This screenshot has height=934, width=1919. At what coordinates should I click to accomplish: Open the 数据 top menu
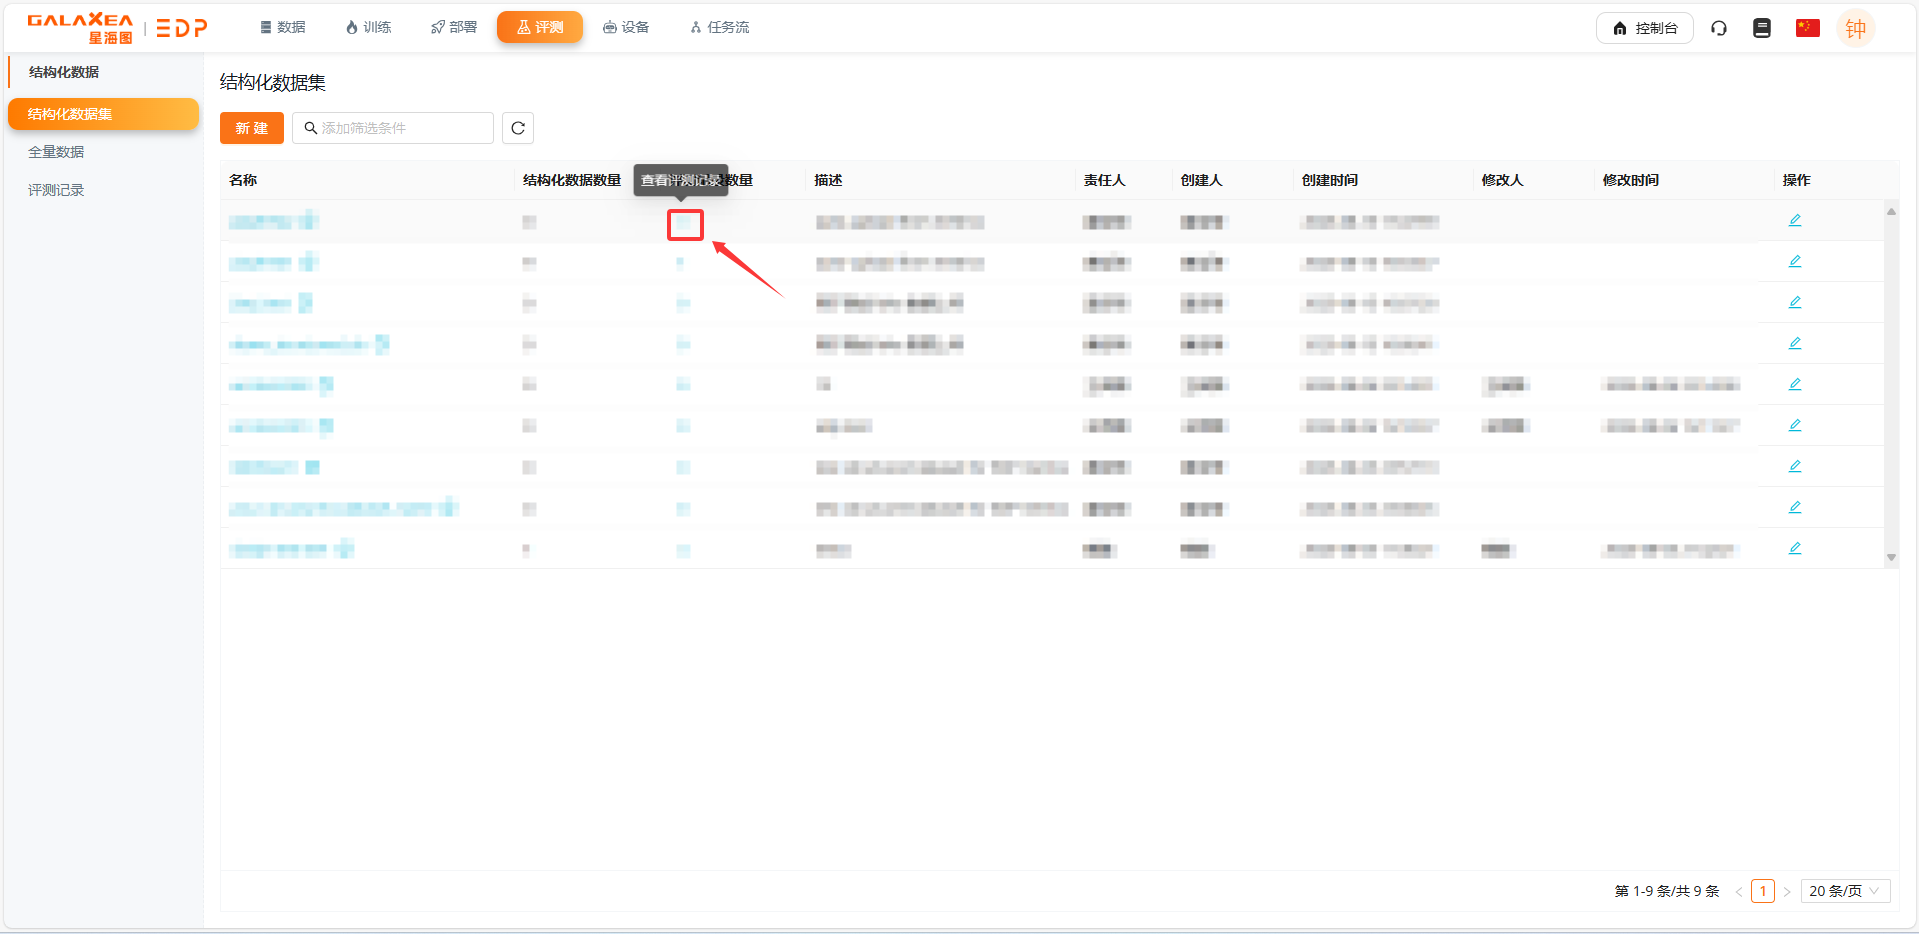[283, 27]
